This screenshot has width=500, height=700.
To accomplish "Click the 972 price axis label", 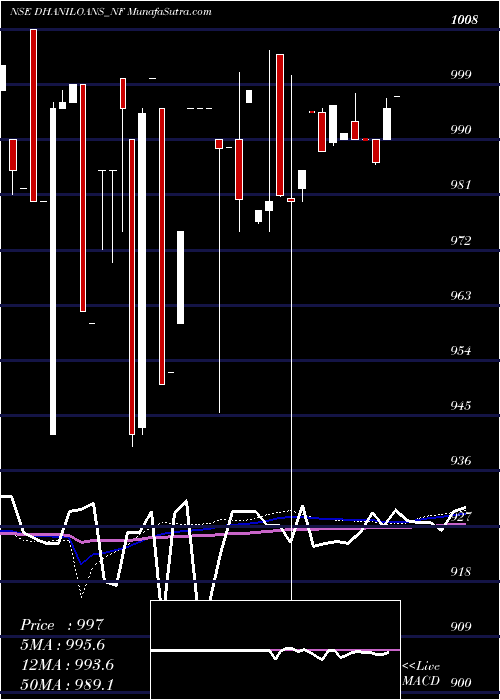I will [x=459, y=241].
